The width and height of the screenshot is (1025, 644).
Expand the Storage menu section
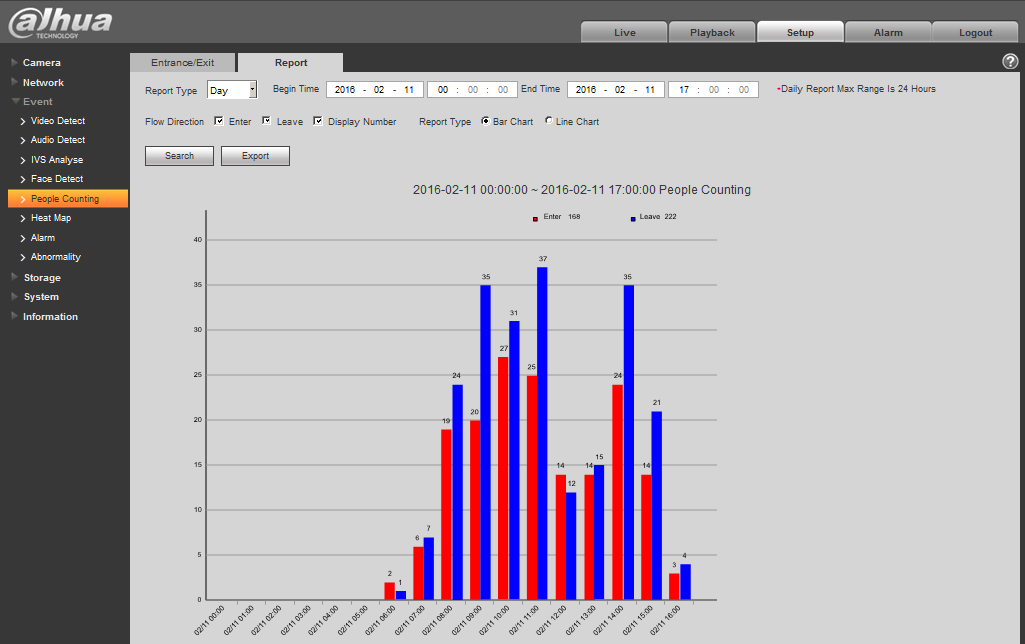[x=42, y=278]
